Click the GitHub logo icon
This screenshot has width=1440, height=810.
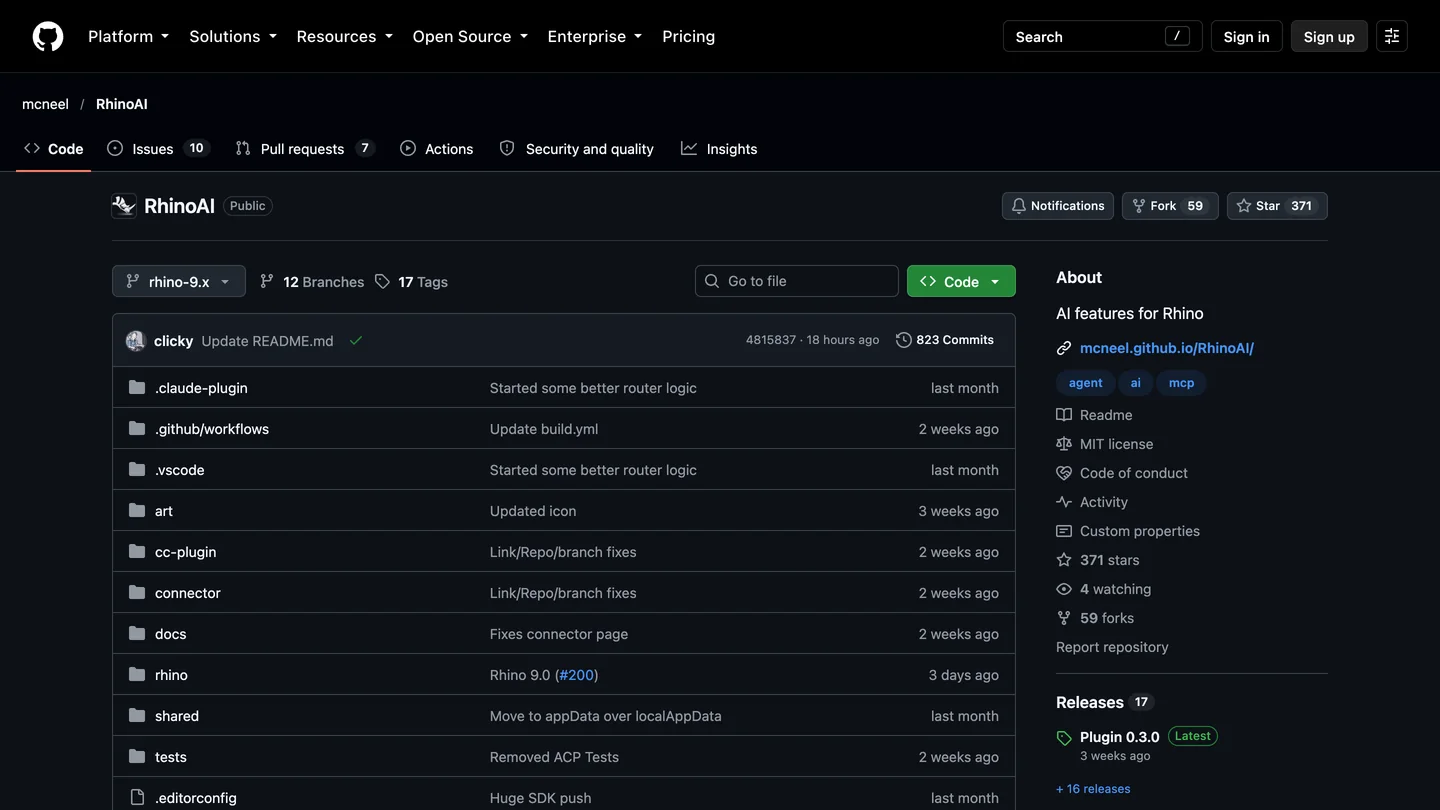coord(48,36)
